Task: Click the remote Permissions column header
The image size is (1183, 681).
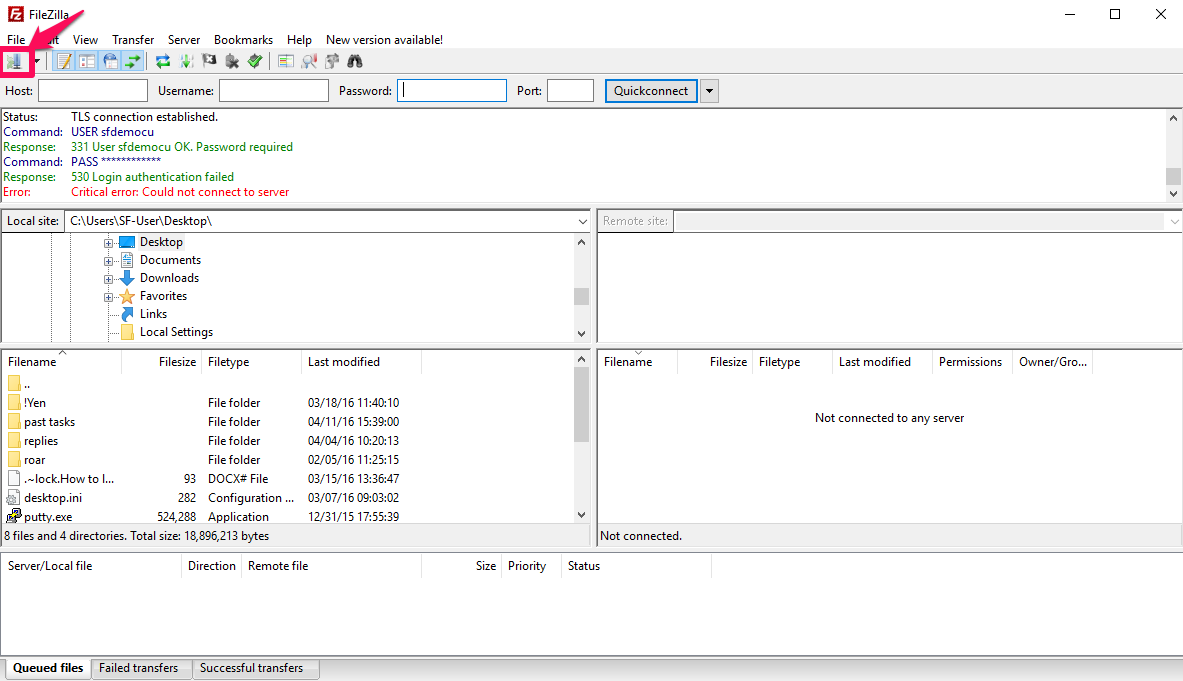Action: coord(970,362)
